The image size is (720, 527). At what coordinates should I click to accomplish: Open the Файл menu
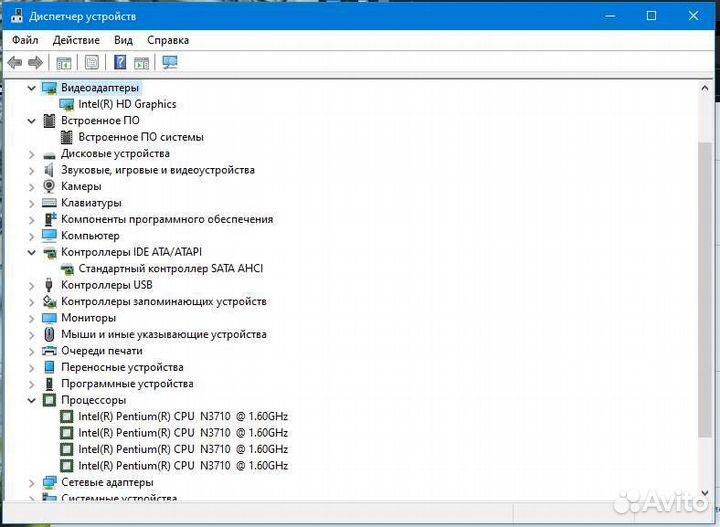(25, 40)
